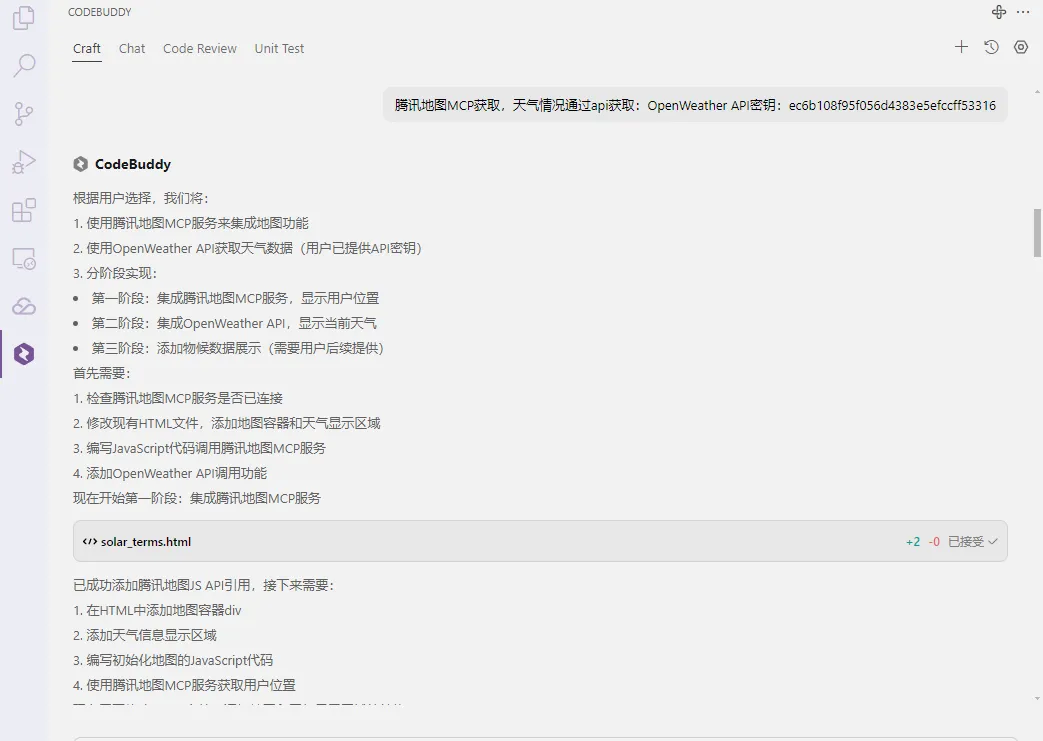Switch to the Chat tab

[132, 49]
